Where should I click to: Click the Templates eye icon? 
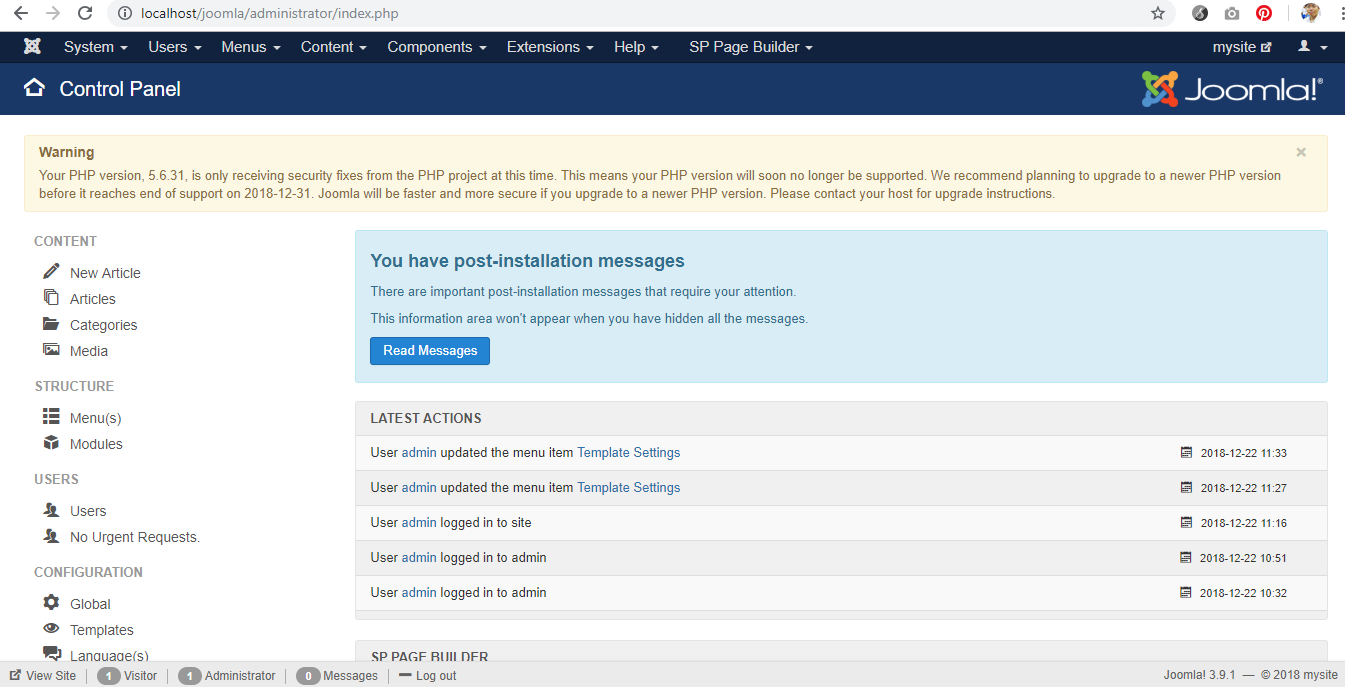(x=51, y=629)
